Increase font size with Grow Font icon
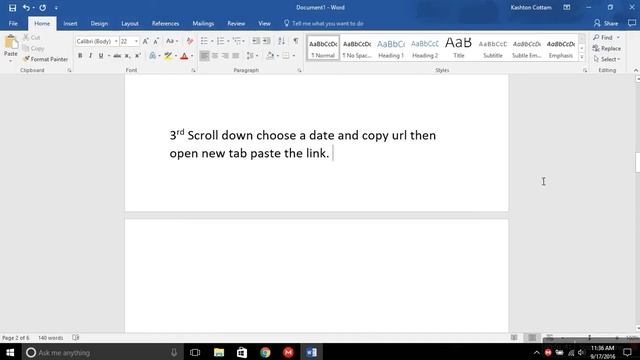640x360 pixels. point(145,41)
